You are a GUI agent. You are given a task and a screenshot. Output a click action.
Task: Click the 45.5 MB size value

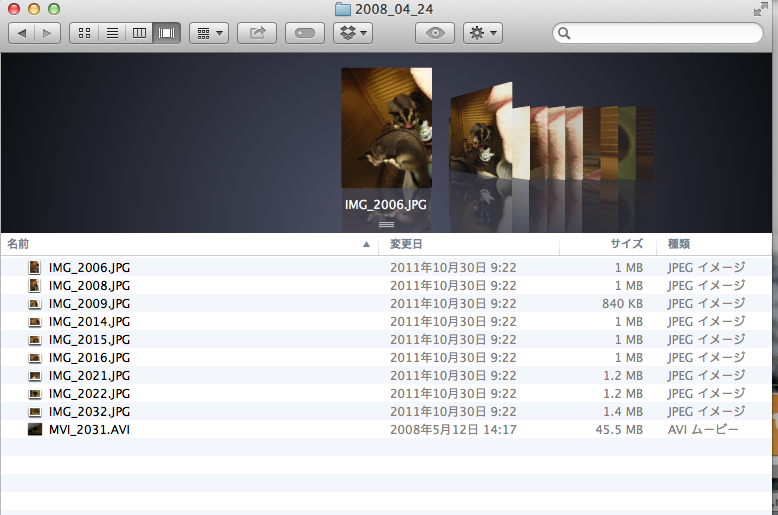[x=619, y=430]
